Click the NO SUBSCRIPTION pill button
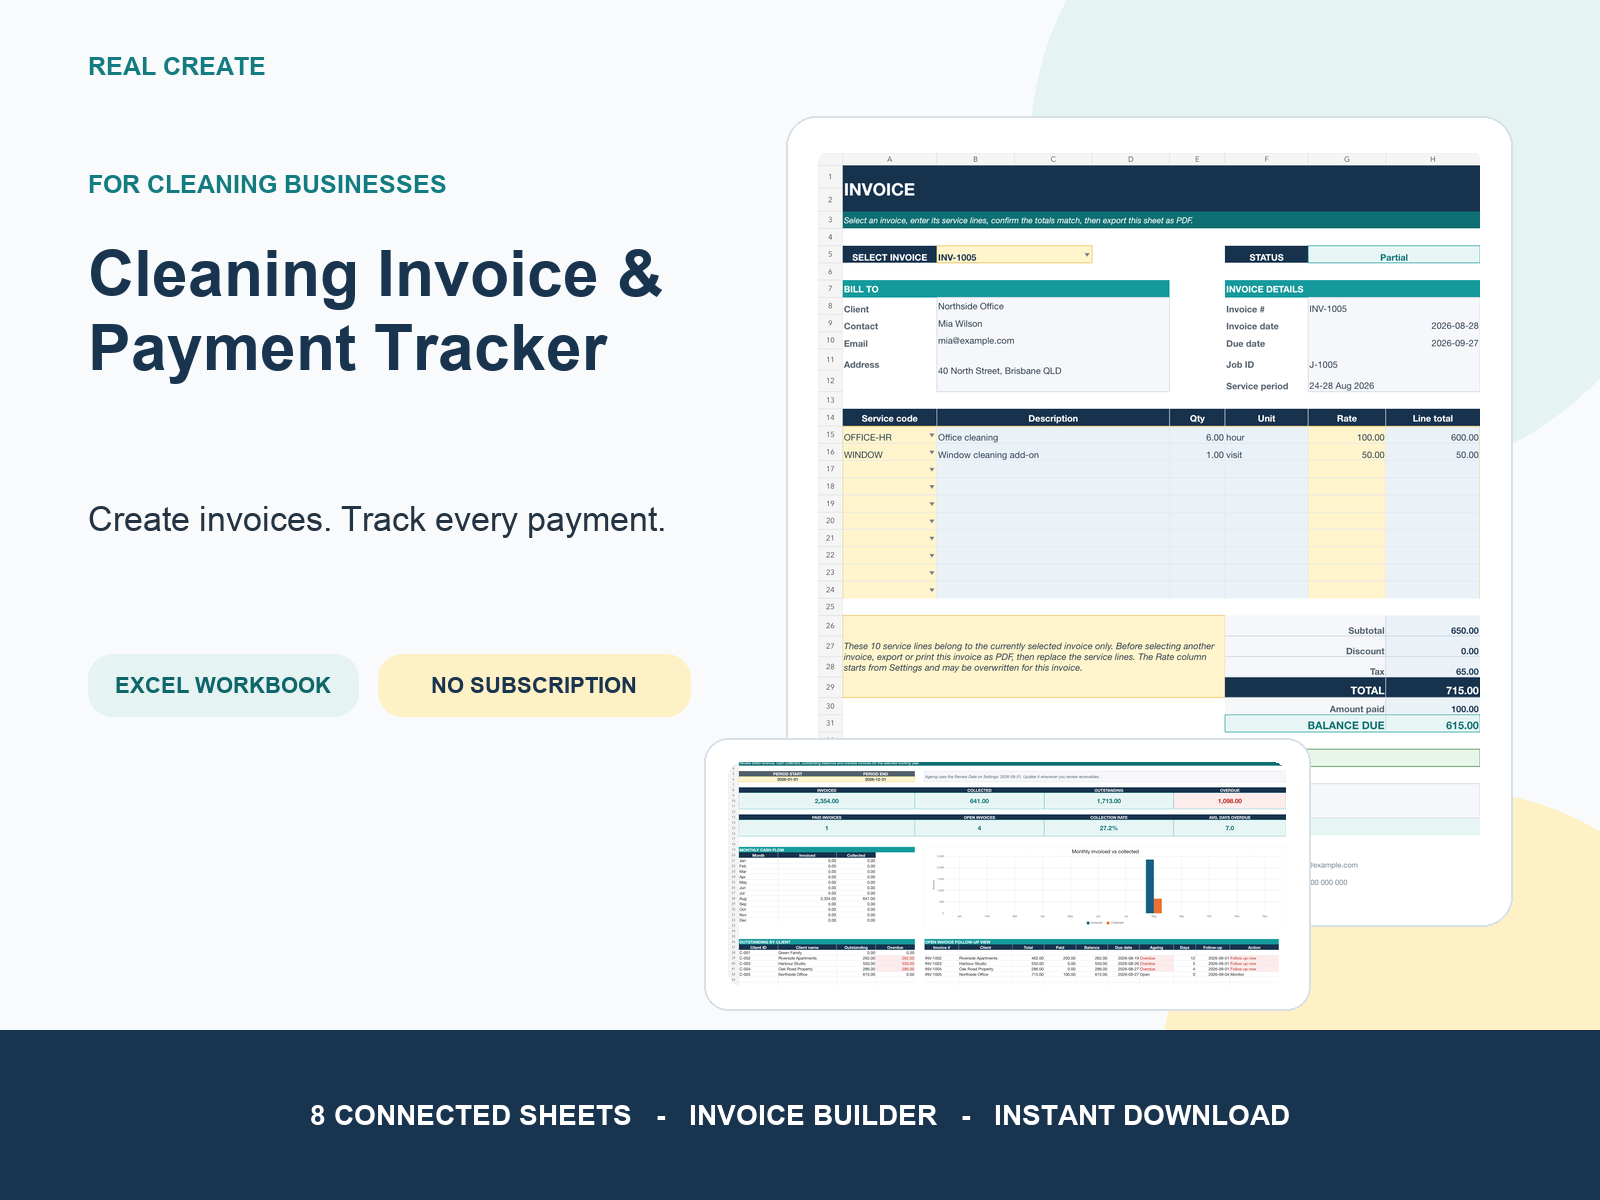1600x1200 pixels. (x=534, y=685)
